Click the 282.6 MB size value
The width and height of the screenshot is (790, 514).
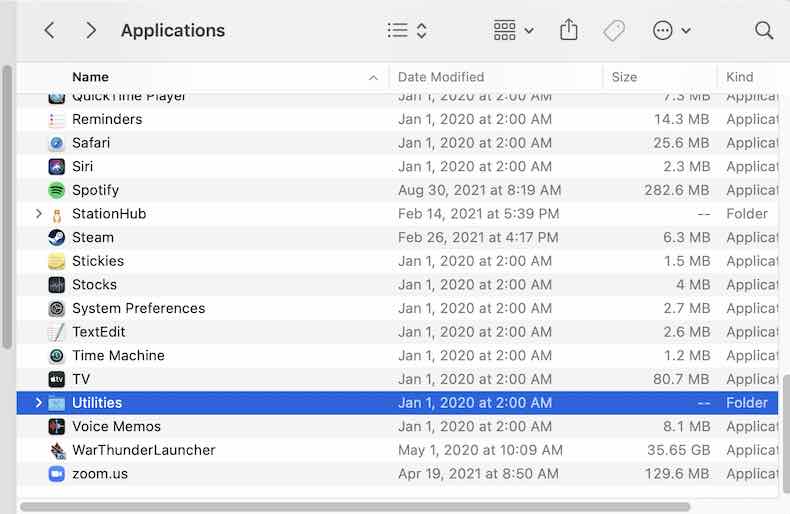(677, 190)
